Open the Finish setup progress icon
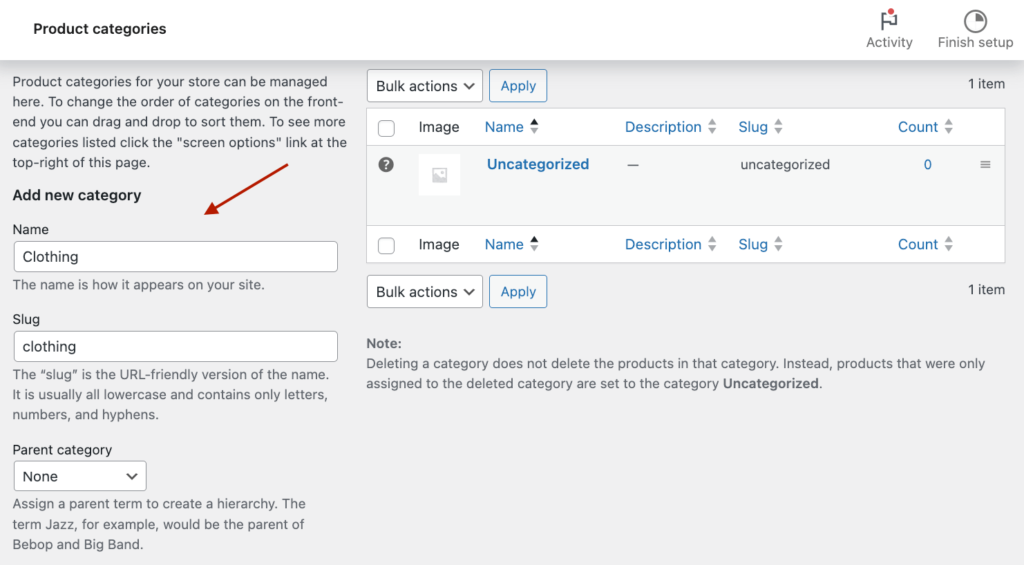Viewport: 1024px width, 565px height. click(x=975, y=21)
